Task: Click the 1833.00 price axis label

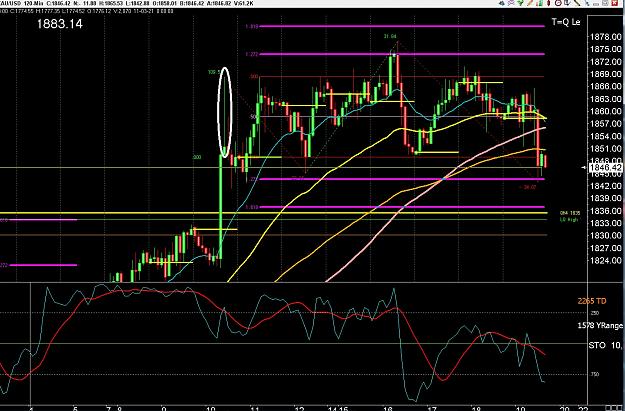Action: 605,223
